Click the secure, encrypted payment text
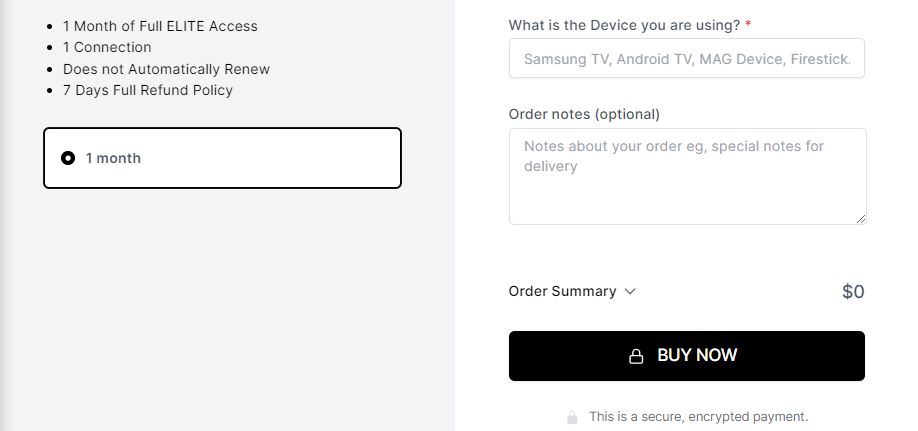The image size is (918, 431). [x=698, y=417]
